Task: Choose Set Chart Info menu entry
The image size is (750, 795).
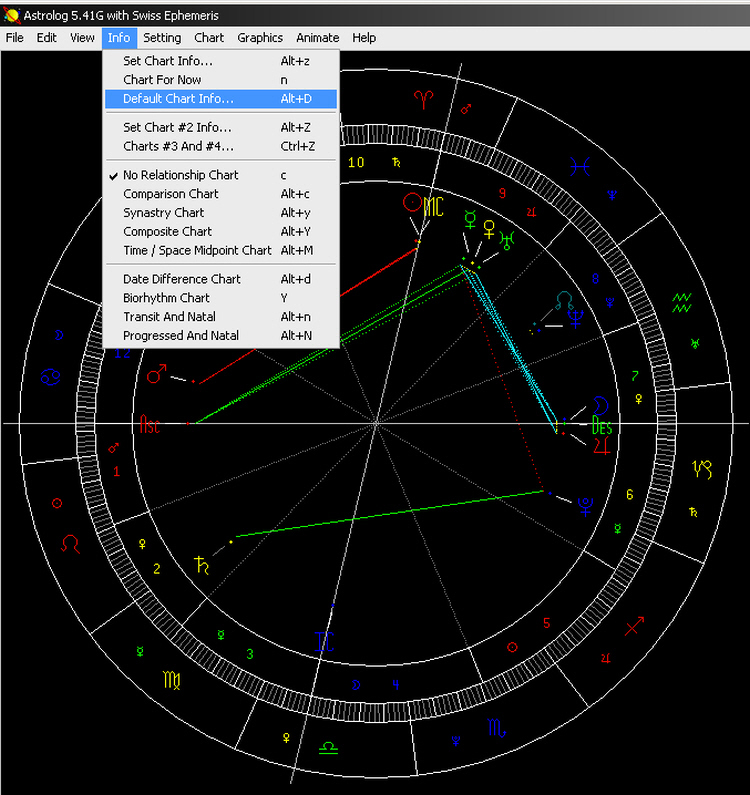Action: (x=221, y=61)
